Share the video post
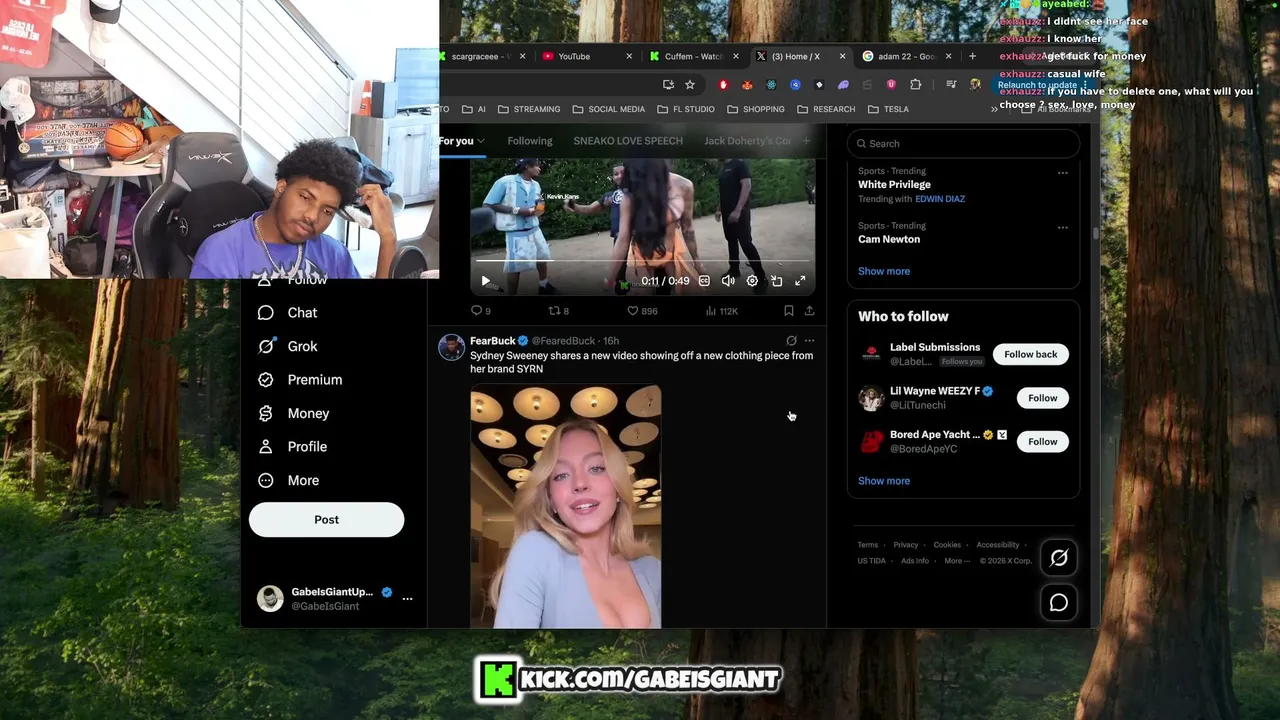This screenshot has height=720, width=1280. pyautogui.click(x=809, y=311)
